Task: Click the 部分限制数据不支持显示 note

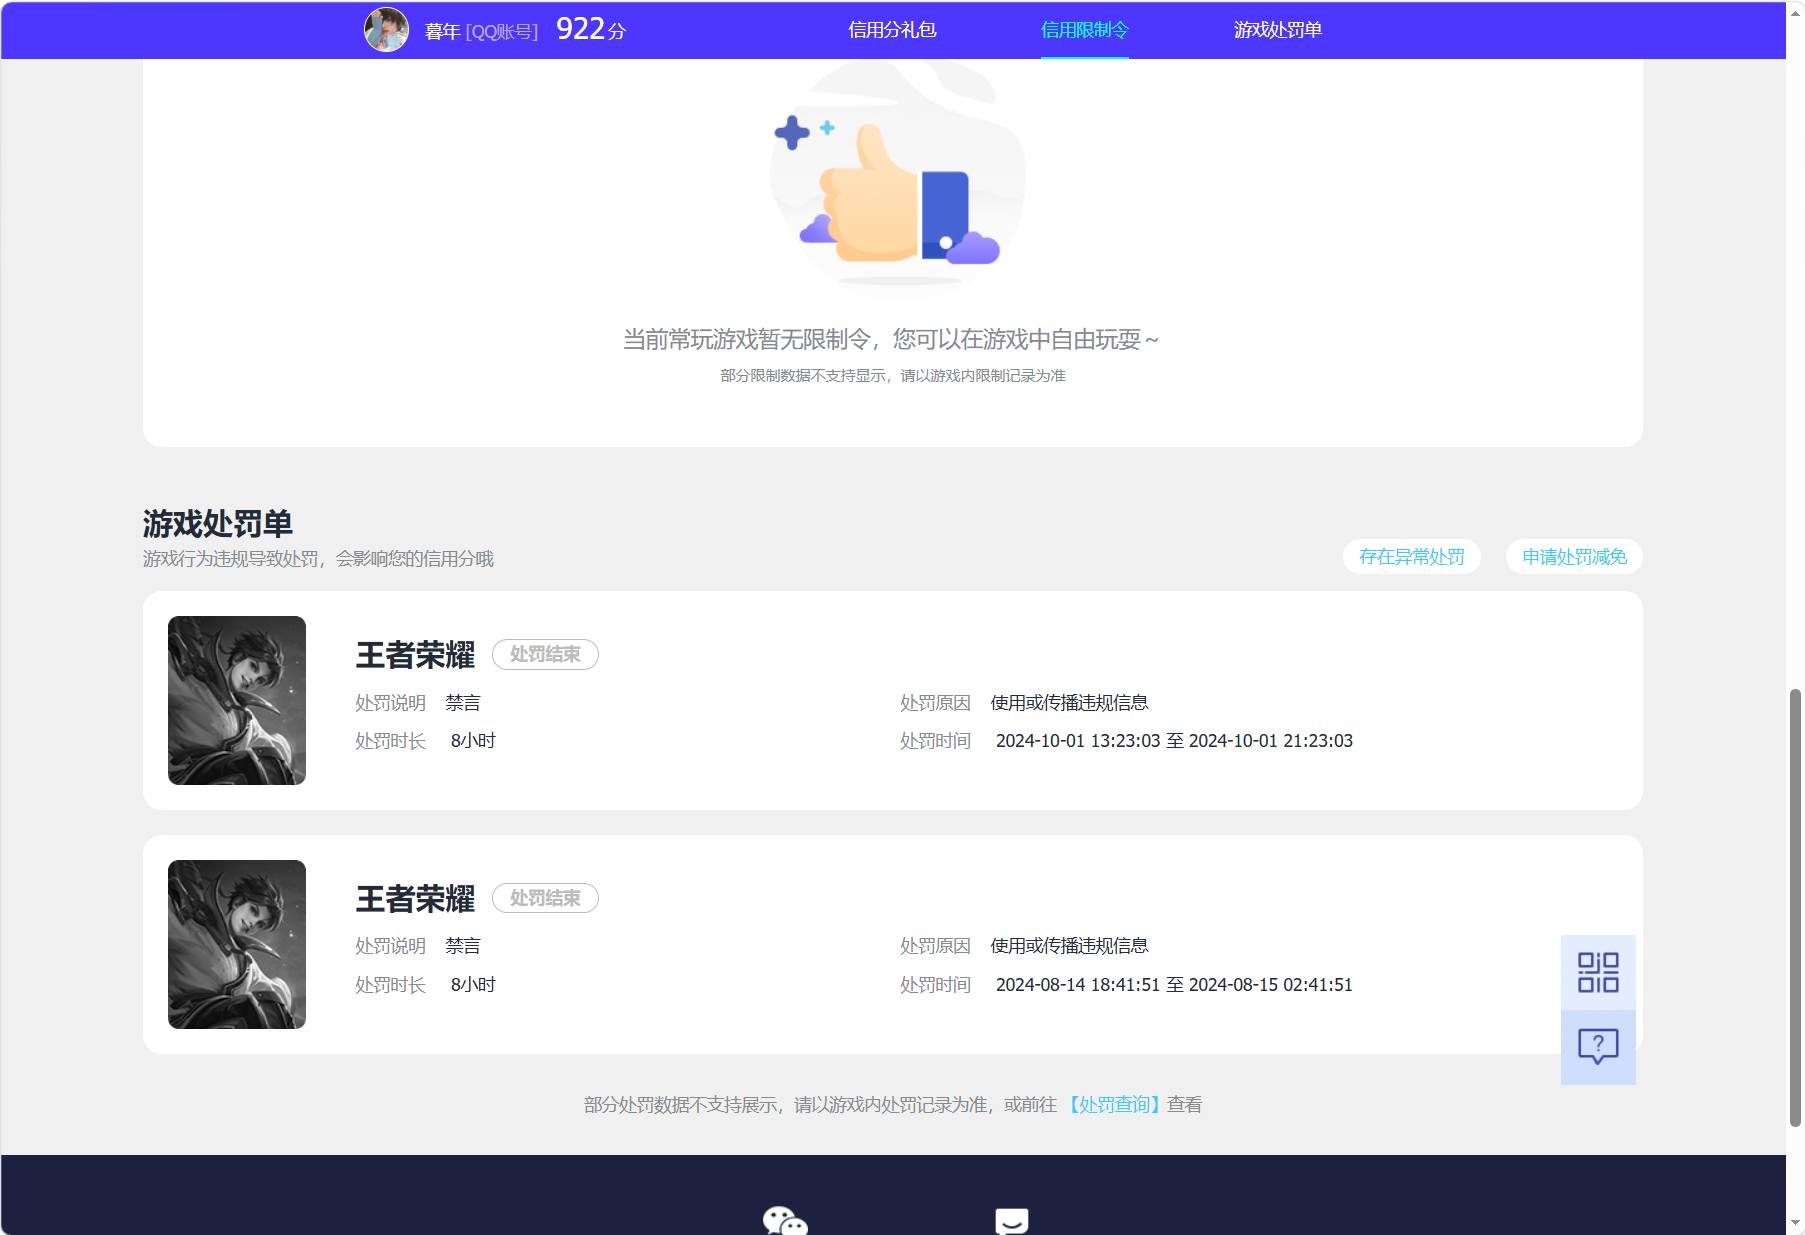Action: 893,376
